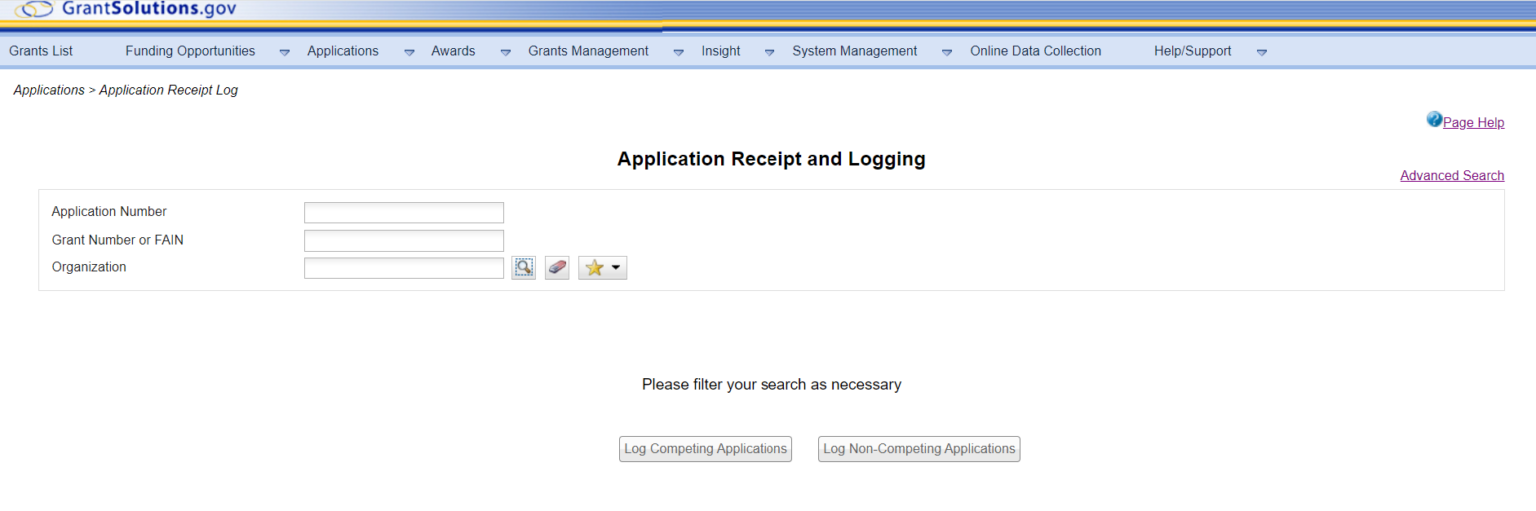Expand the Awards menu arrow

pyautogui.click(x=505, y=52)
